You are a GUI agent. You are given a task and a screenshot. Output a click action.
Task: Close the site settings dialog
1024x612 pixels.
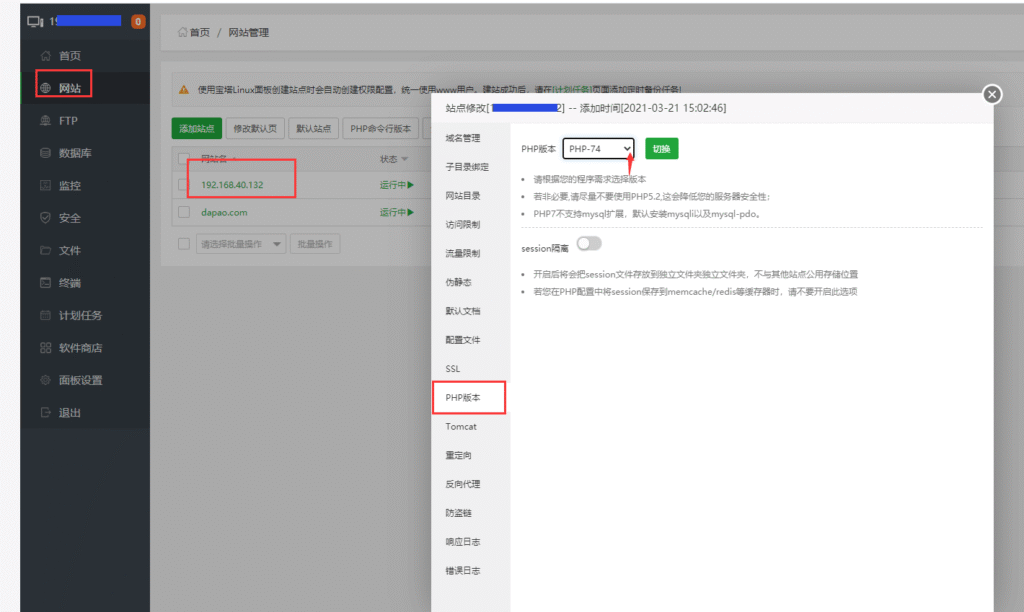tap(991, 94)
